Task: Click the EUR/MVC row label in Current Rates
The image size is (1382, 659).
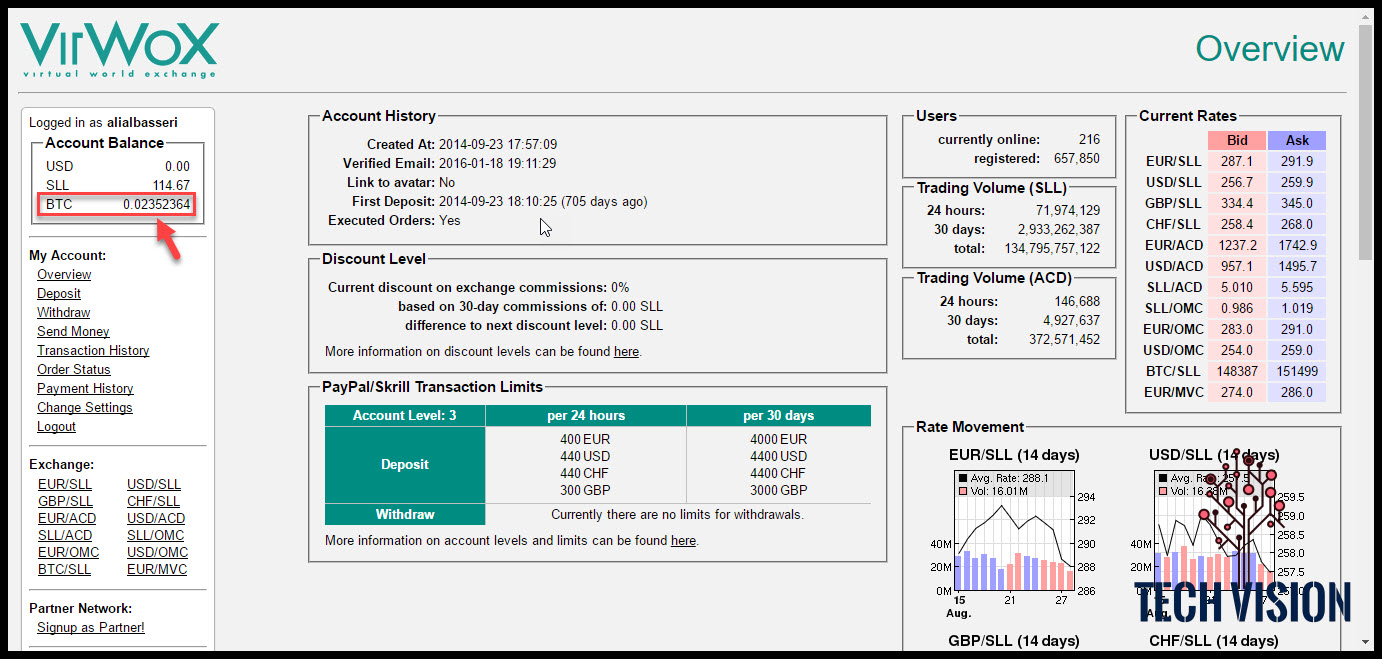Action: pyautogui.click(x=1173, y=392)
